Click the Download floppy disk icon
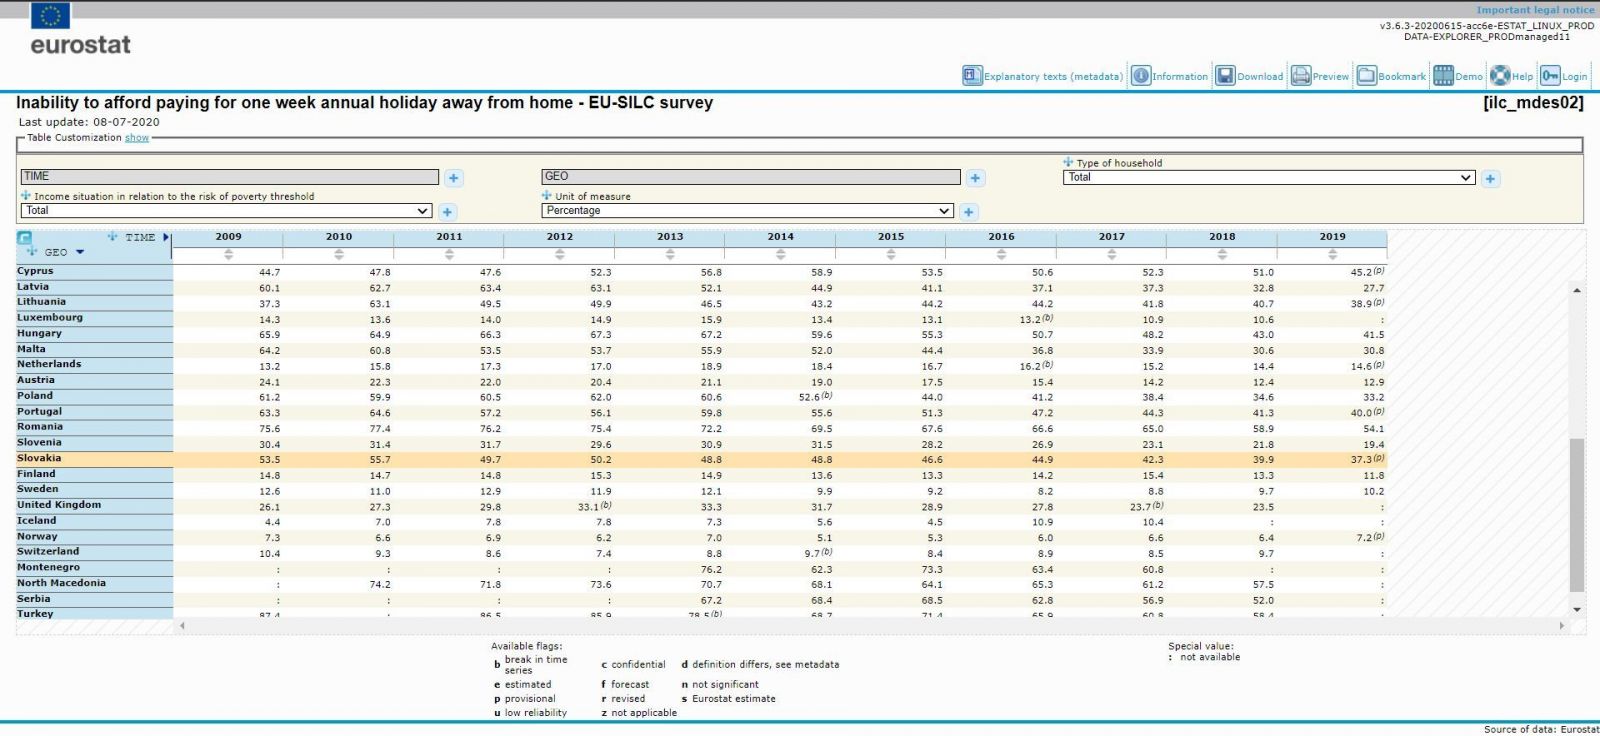 [x=1225, y=76]
